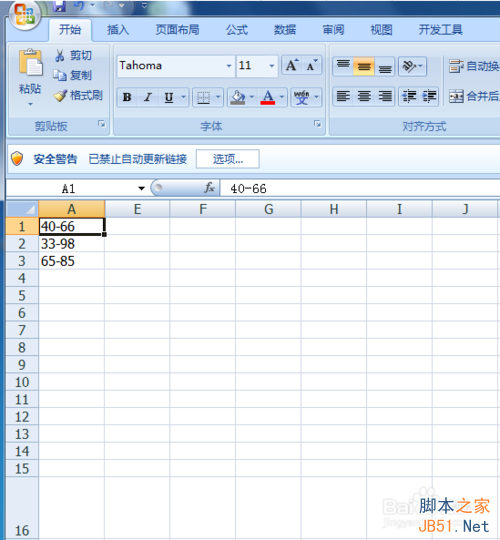Screen dimensions: 500x540
Task: Decrease the cell indent
Action: pos(409,96)
